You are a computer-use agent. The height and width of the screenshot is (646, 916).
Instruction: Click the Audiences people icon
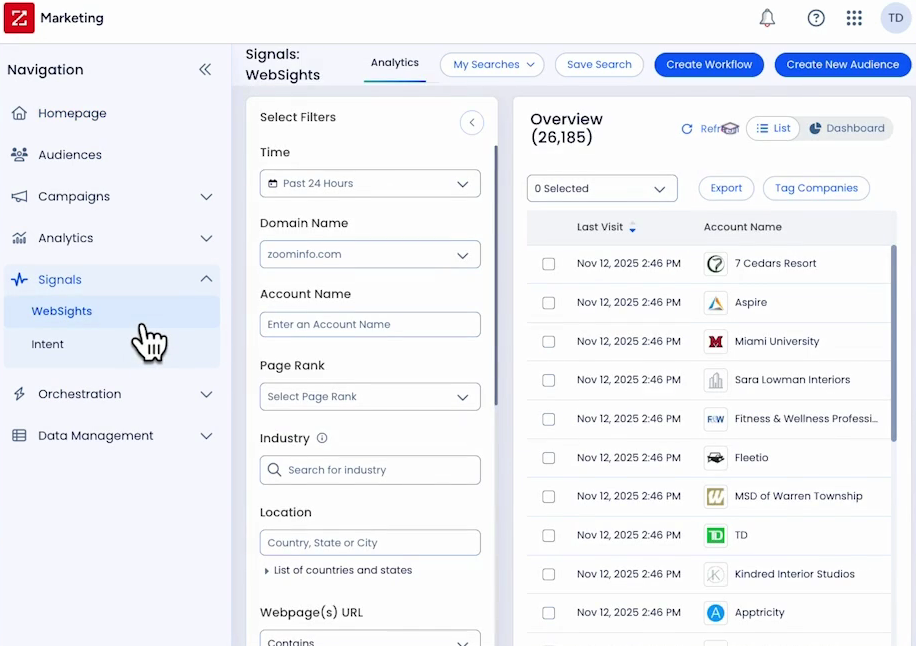(19, 154)
